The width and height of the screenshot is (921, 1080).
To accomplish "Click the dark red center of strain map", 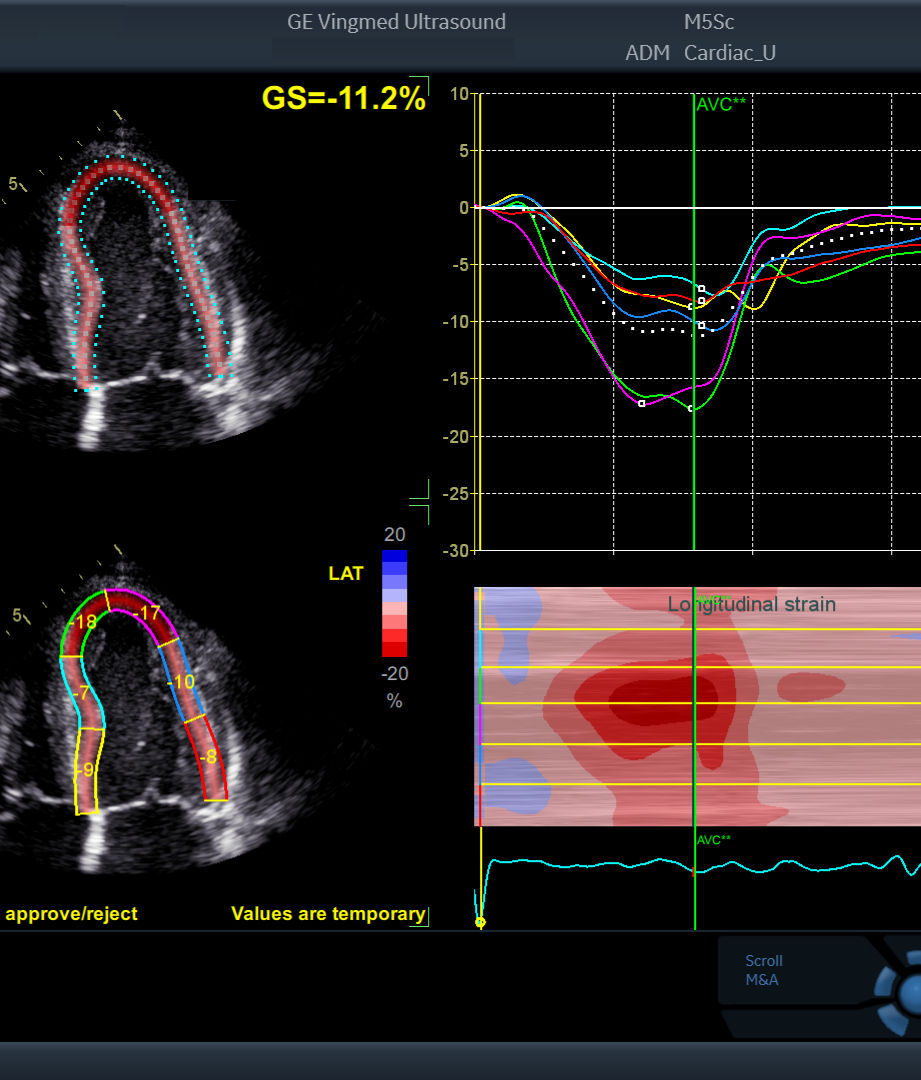I will (661, 703).
